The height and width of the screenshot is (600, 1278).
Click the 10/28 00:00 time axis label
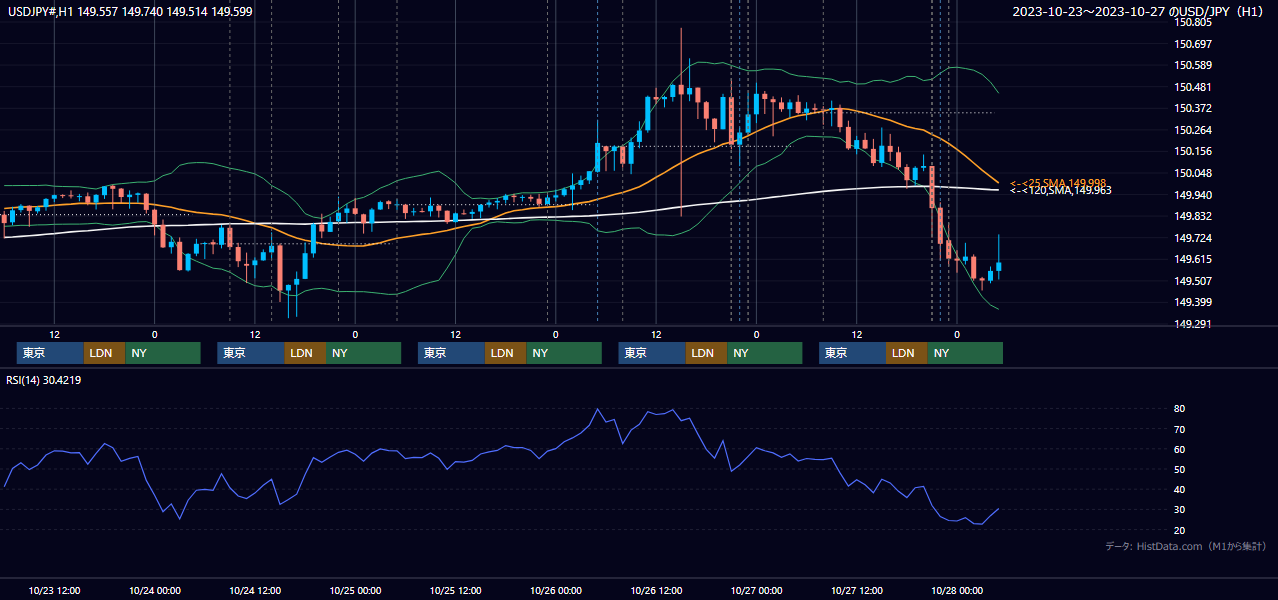coord(957,590)
